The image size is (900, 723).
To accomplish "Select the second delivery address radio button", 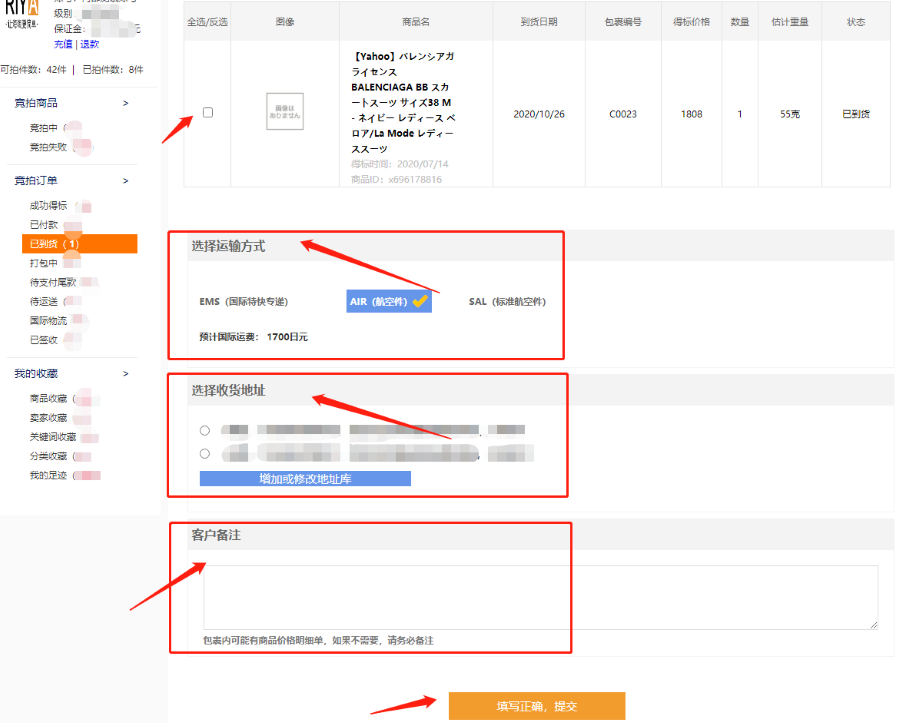I will 205,453.
